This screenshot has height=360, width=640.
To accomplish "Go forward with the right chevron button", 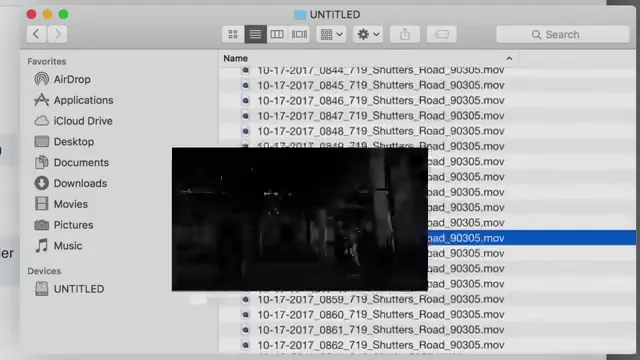I will [x=57, y=34].
